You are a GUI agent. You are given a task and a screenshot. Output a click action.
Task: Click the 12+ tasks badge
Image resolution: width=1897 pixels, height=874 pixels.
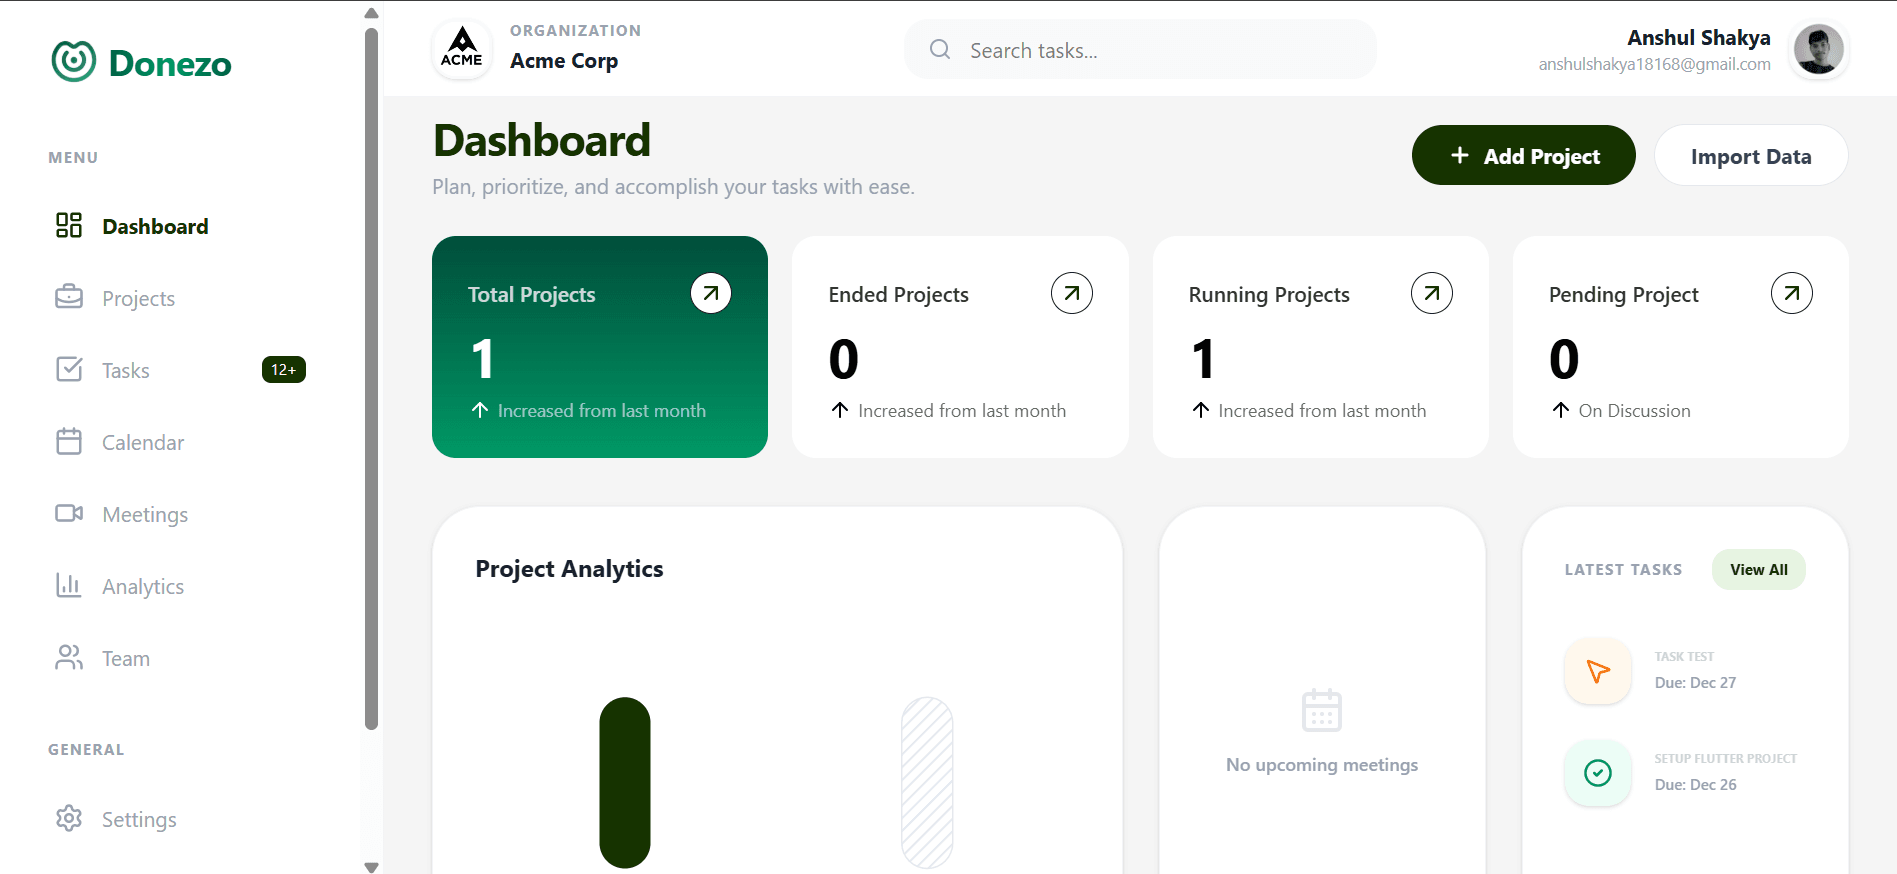(x=283, y=369)
